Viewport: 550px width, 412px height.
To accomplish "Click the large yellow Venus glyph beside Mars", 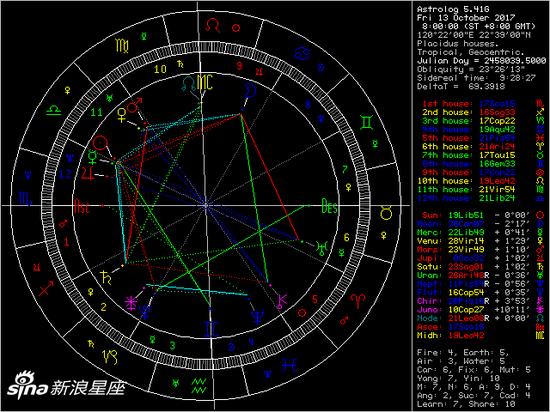I will coord(121,115).
